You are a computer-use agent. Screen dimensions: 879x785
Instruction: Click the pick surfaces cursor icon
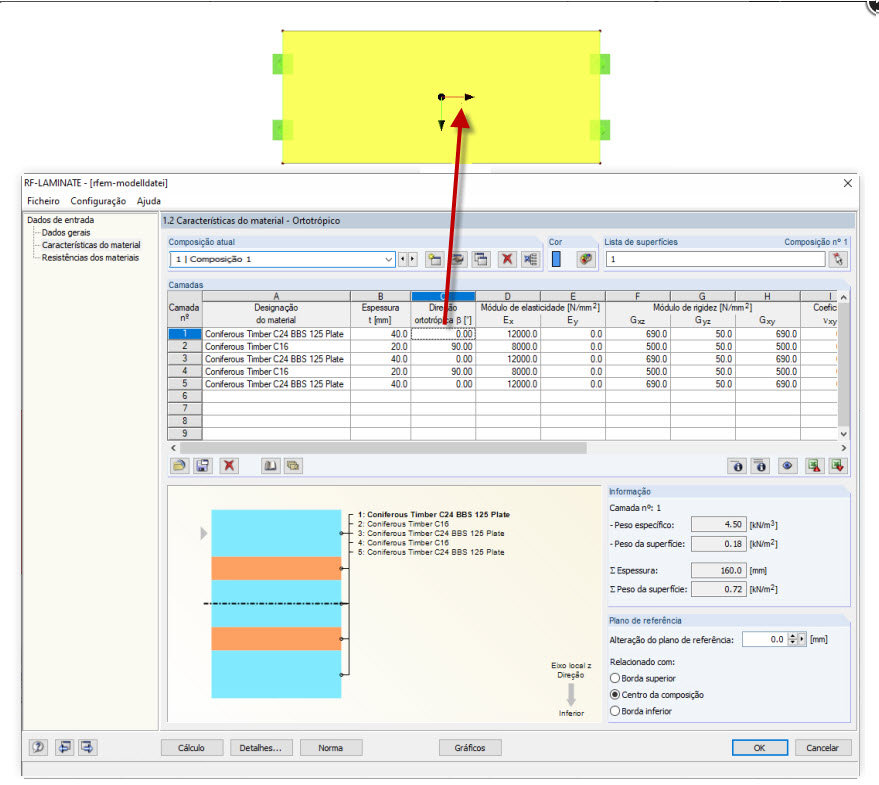coord(838,260)
